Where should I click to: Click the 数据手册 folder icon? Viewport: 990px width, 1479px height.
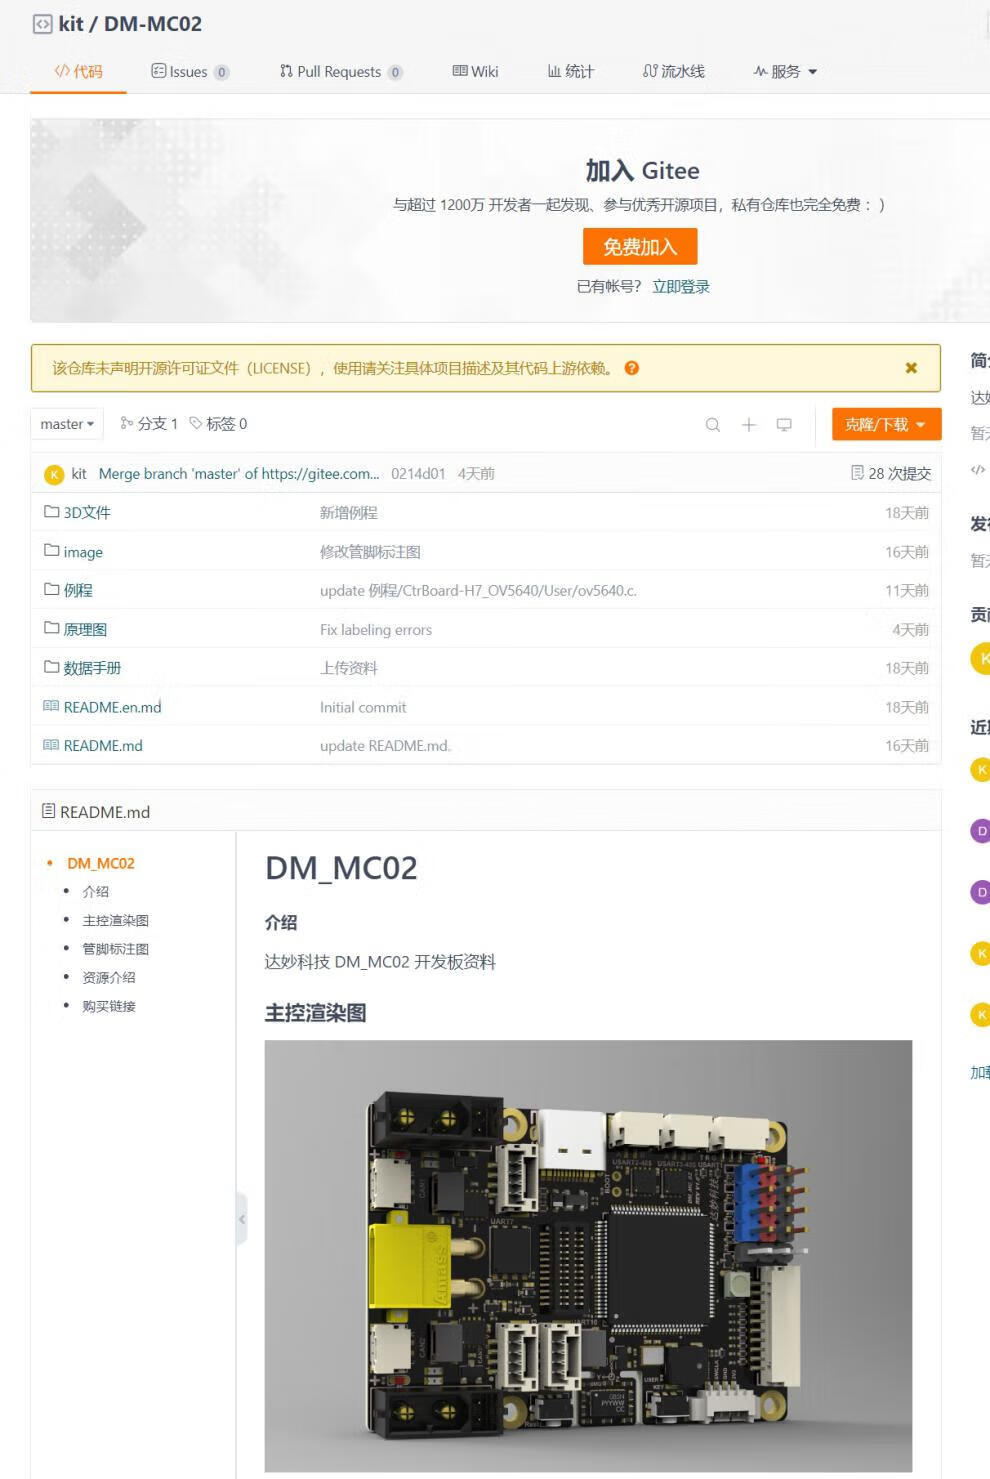coord(52,667)
